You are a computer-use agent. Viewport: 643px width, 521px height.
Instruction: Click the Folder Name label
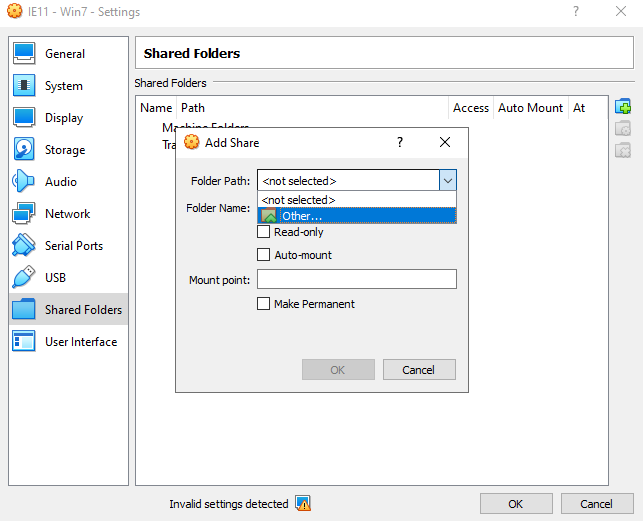click(x=218, y=208)
